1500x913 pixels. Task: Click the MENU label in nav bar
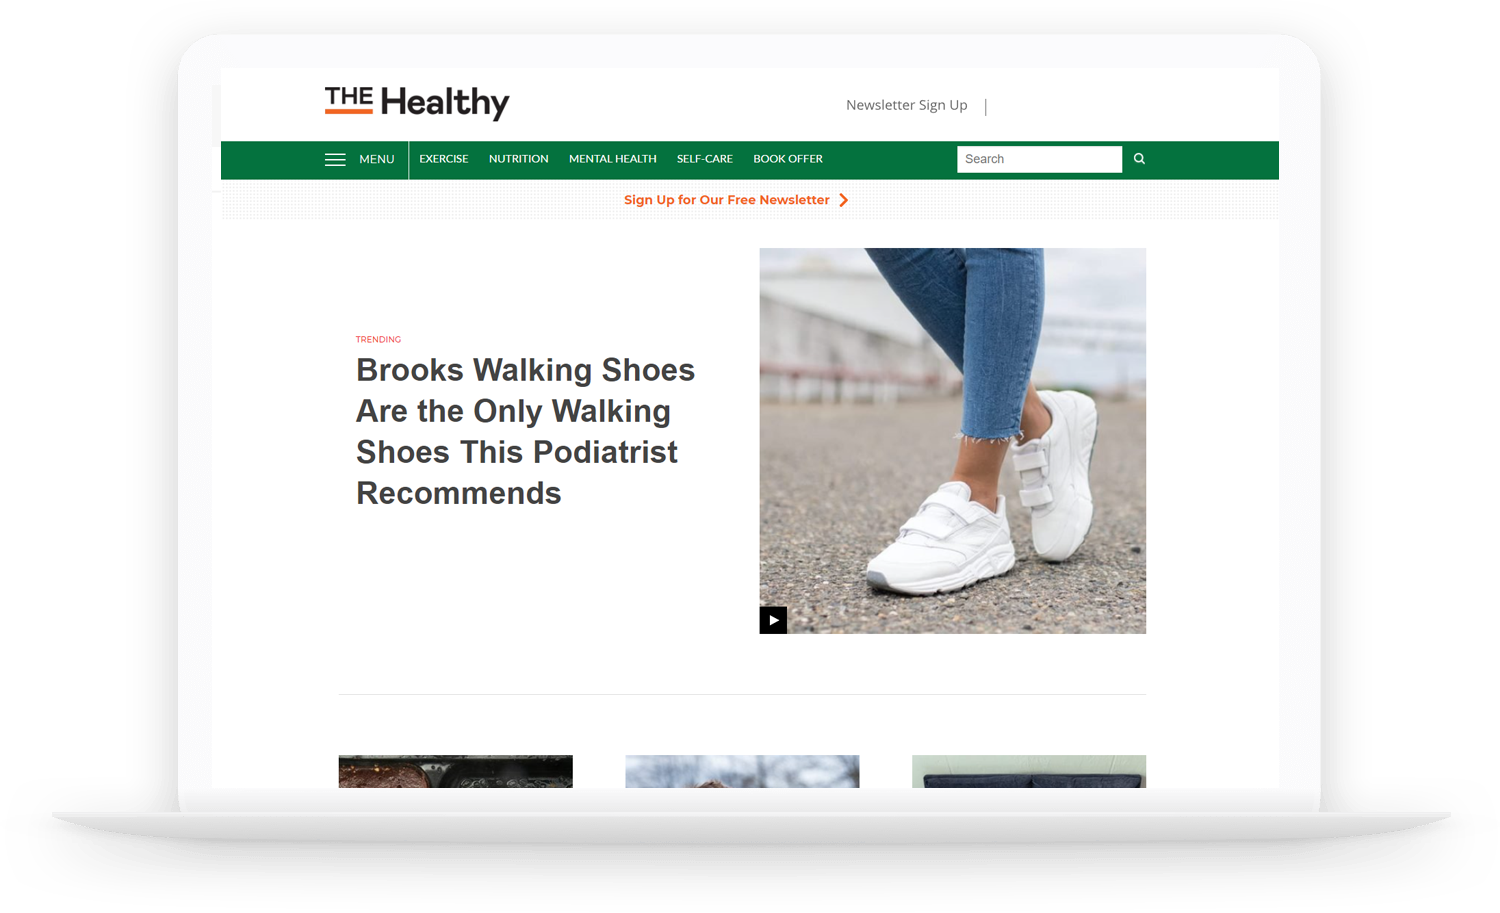pos(377,159)
